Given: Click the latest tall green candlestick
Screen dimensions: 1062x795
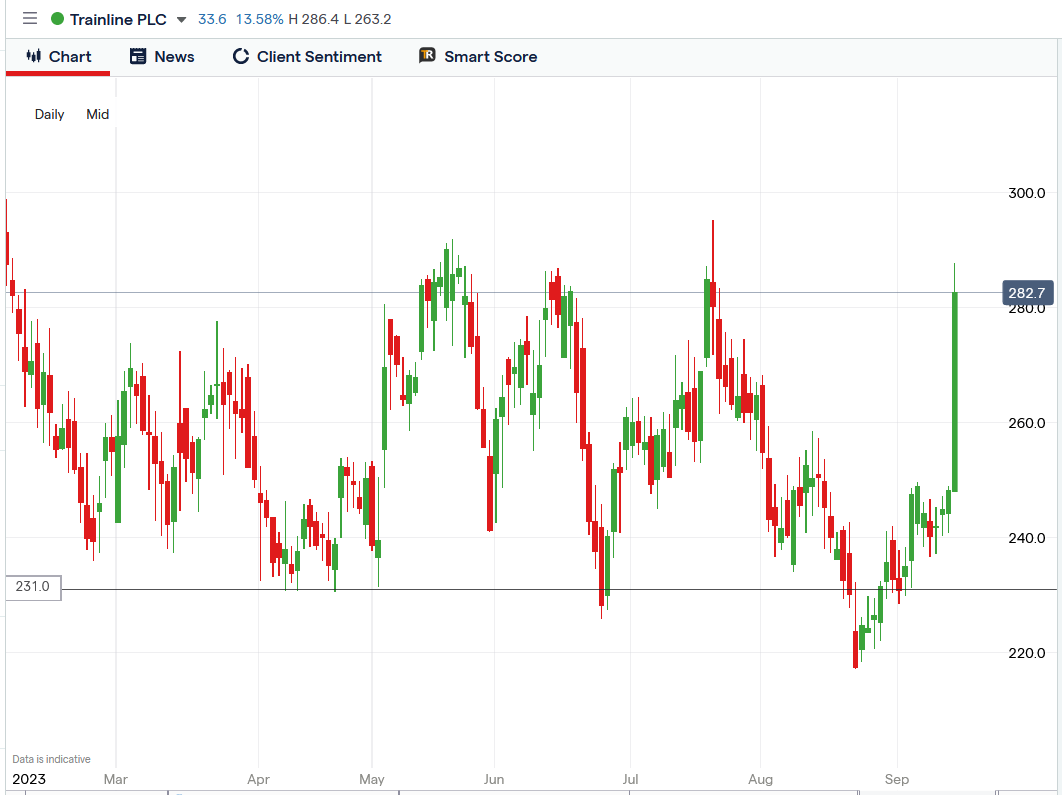Looking at the screenshot, I should [955, 391].
